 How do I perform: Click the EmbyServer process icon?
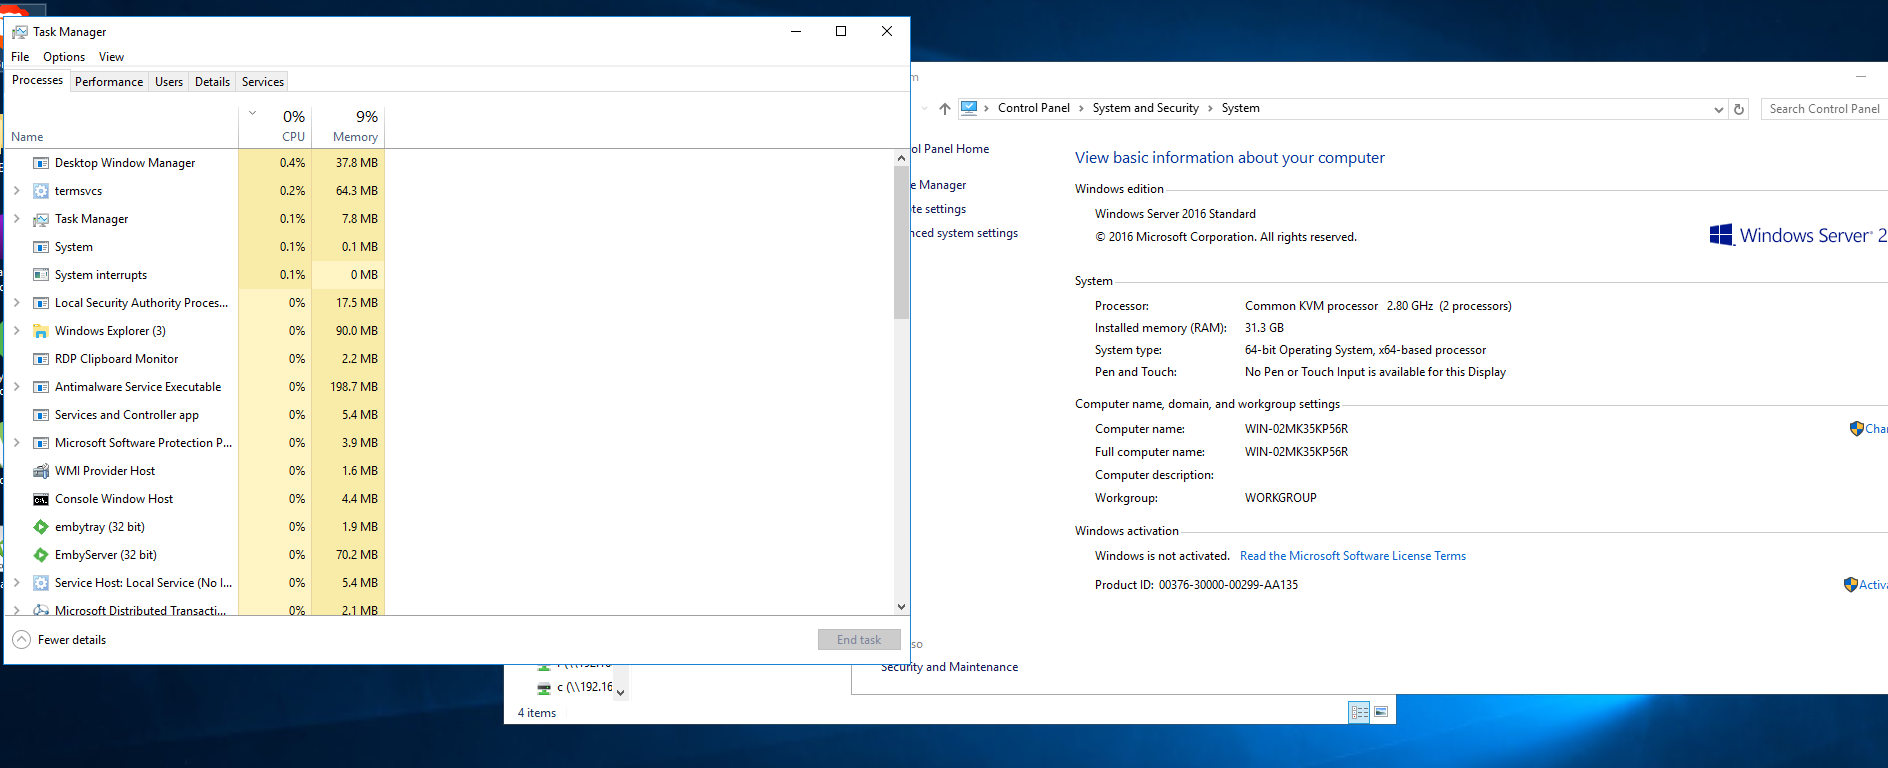(x=41, y=555)
